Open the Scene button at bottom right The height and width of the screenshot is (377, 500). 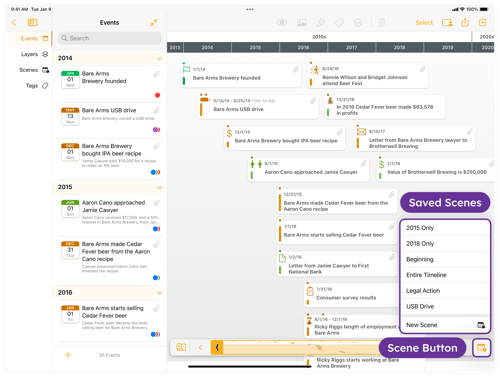(482, 348)
